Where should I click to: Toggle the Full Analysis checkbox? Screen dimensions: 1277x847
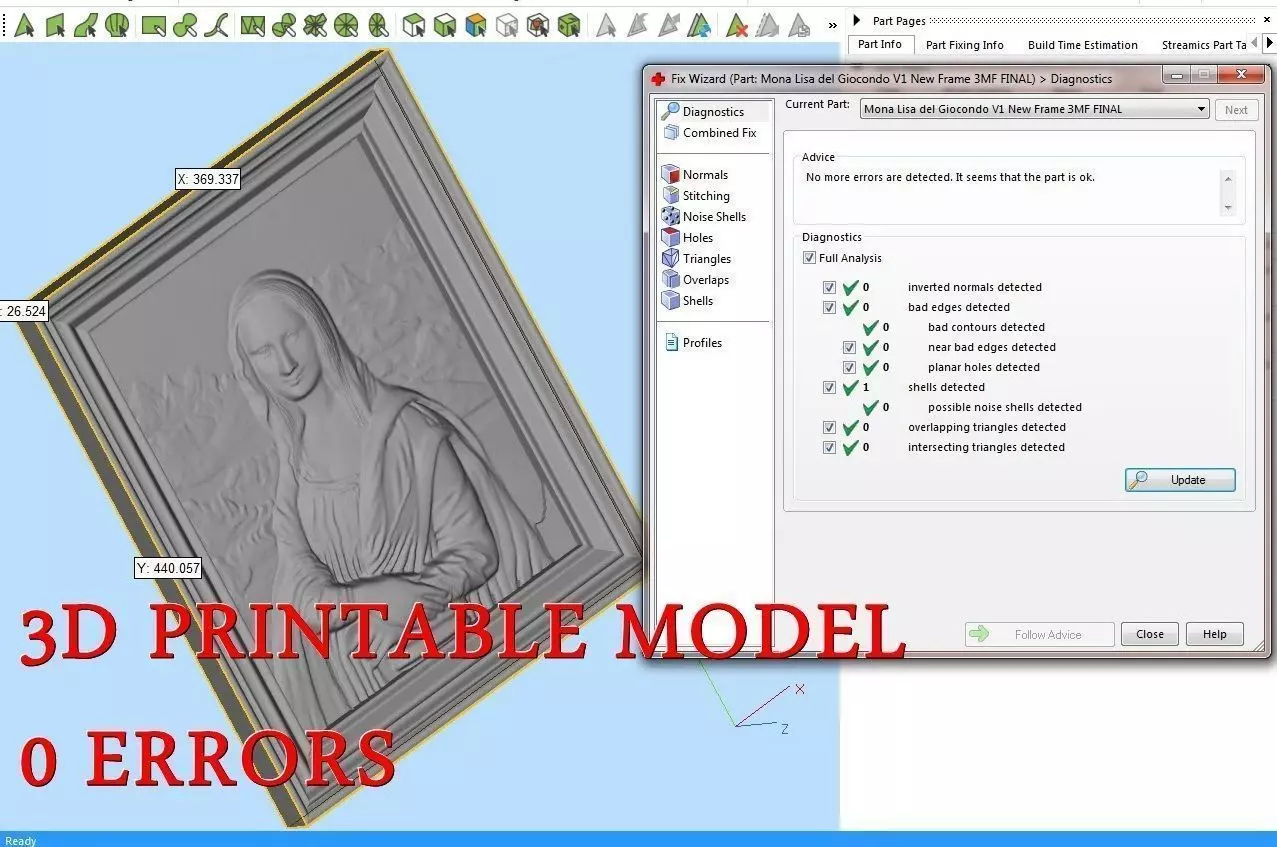tap(809, 258)
